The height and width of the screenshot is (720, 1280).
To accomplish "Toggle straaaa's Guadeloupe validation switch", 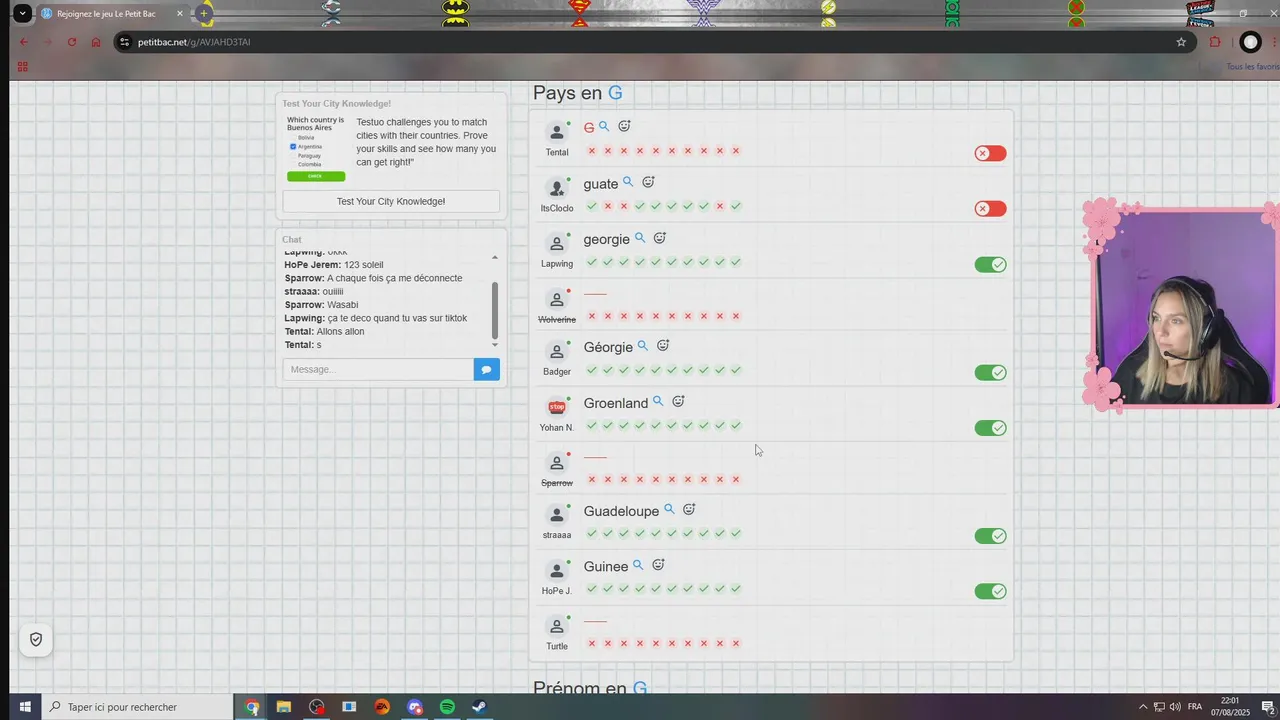I will click(990, 536).
